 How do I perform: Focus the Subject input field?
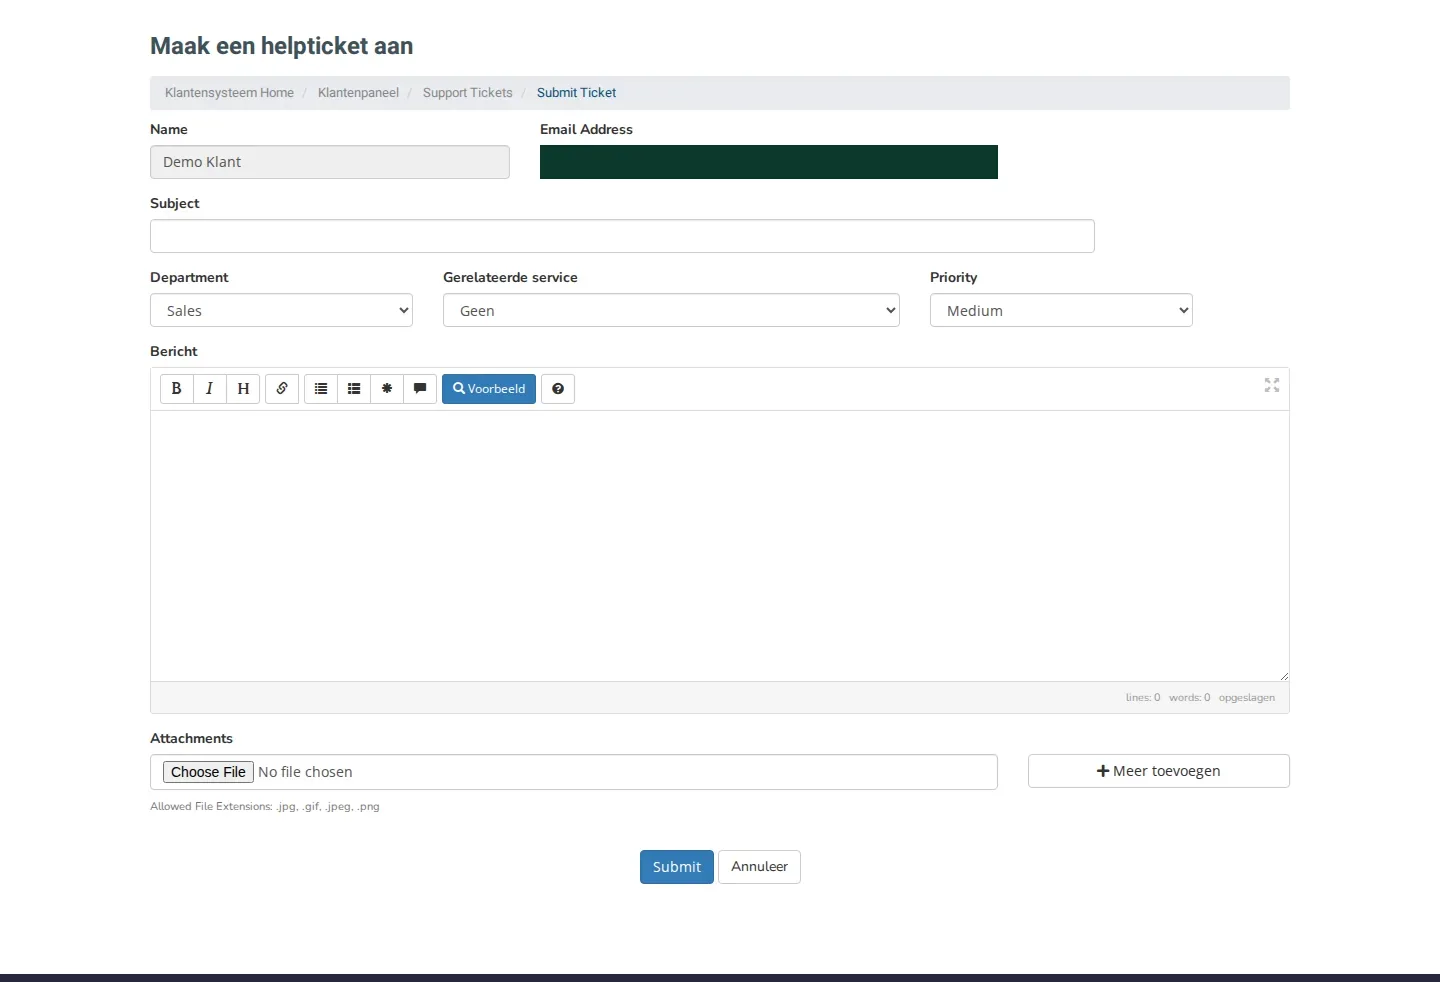(622, 236)
